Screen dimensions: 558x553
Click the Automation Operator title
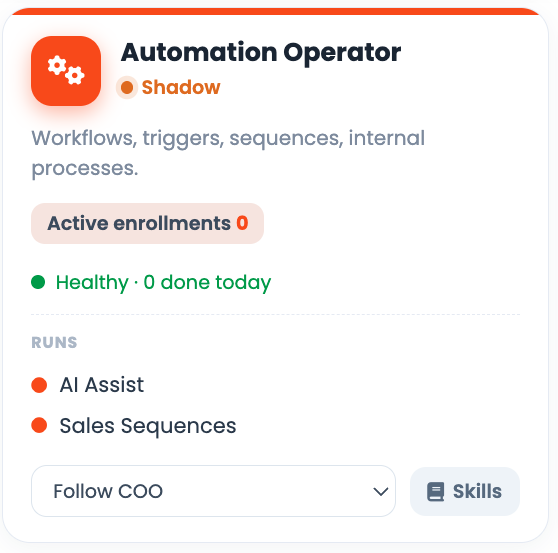[261, 53]
